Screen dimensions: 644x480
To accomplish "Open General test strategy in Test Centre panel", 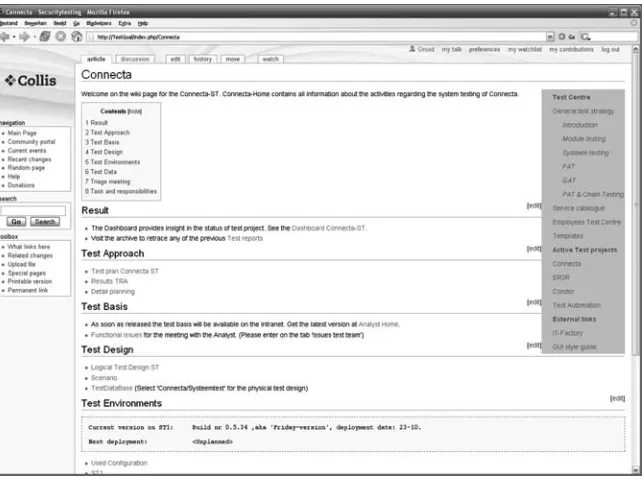I will (x=583, y=111).
